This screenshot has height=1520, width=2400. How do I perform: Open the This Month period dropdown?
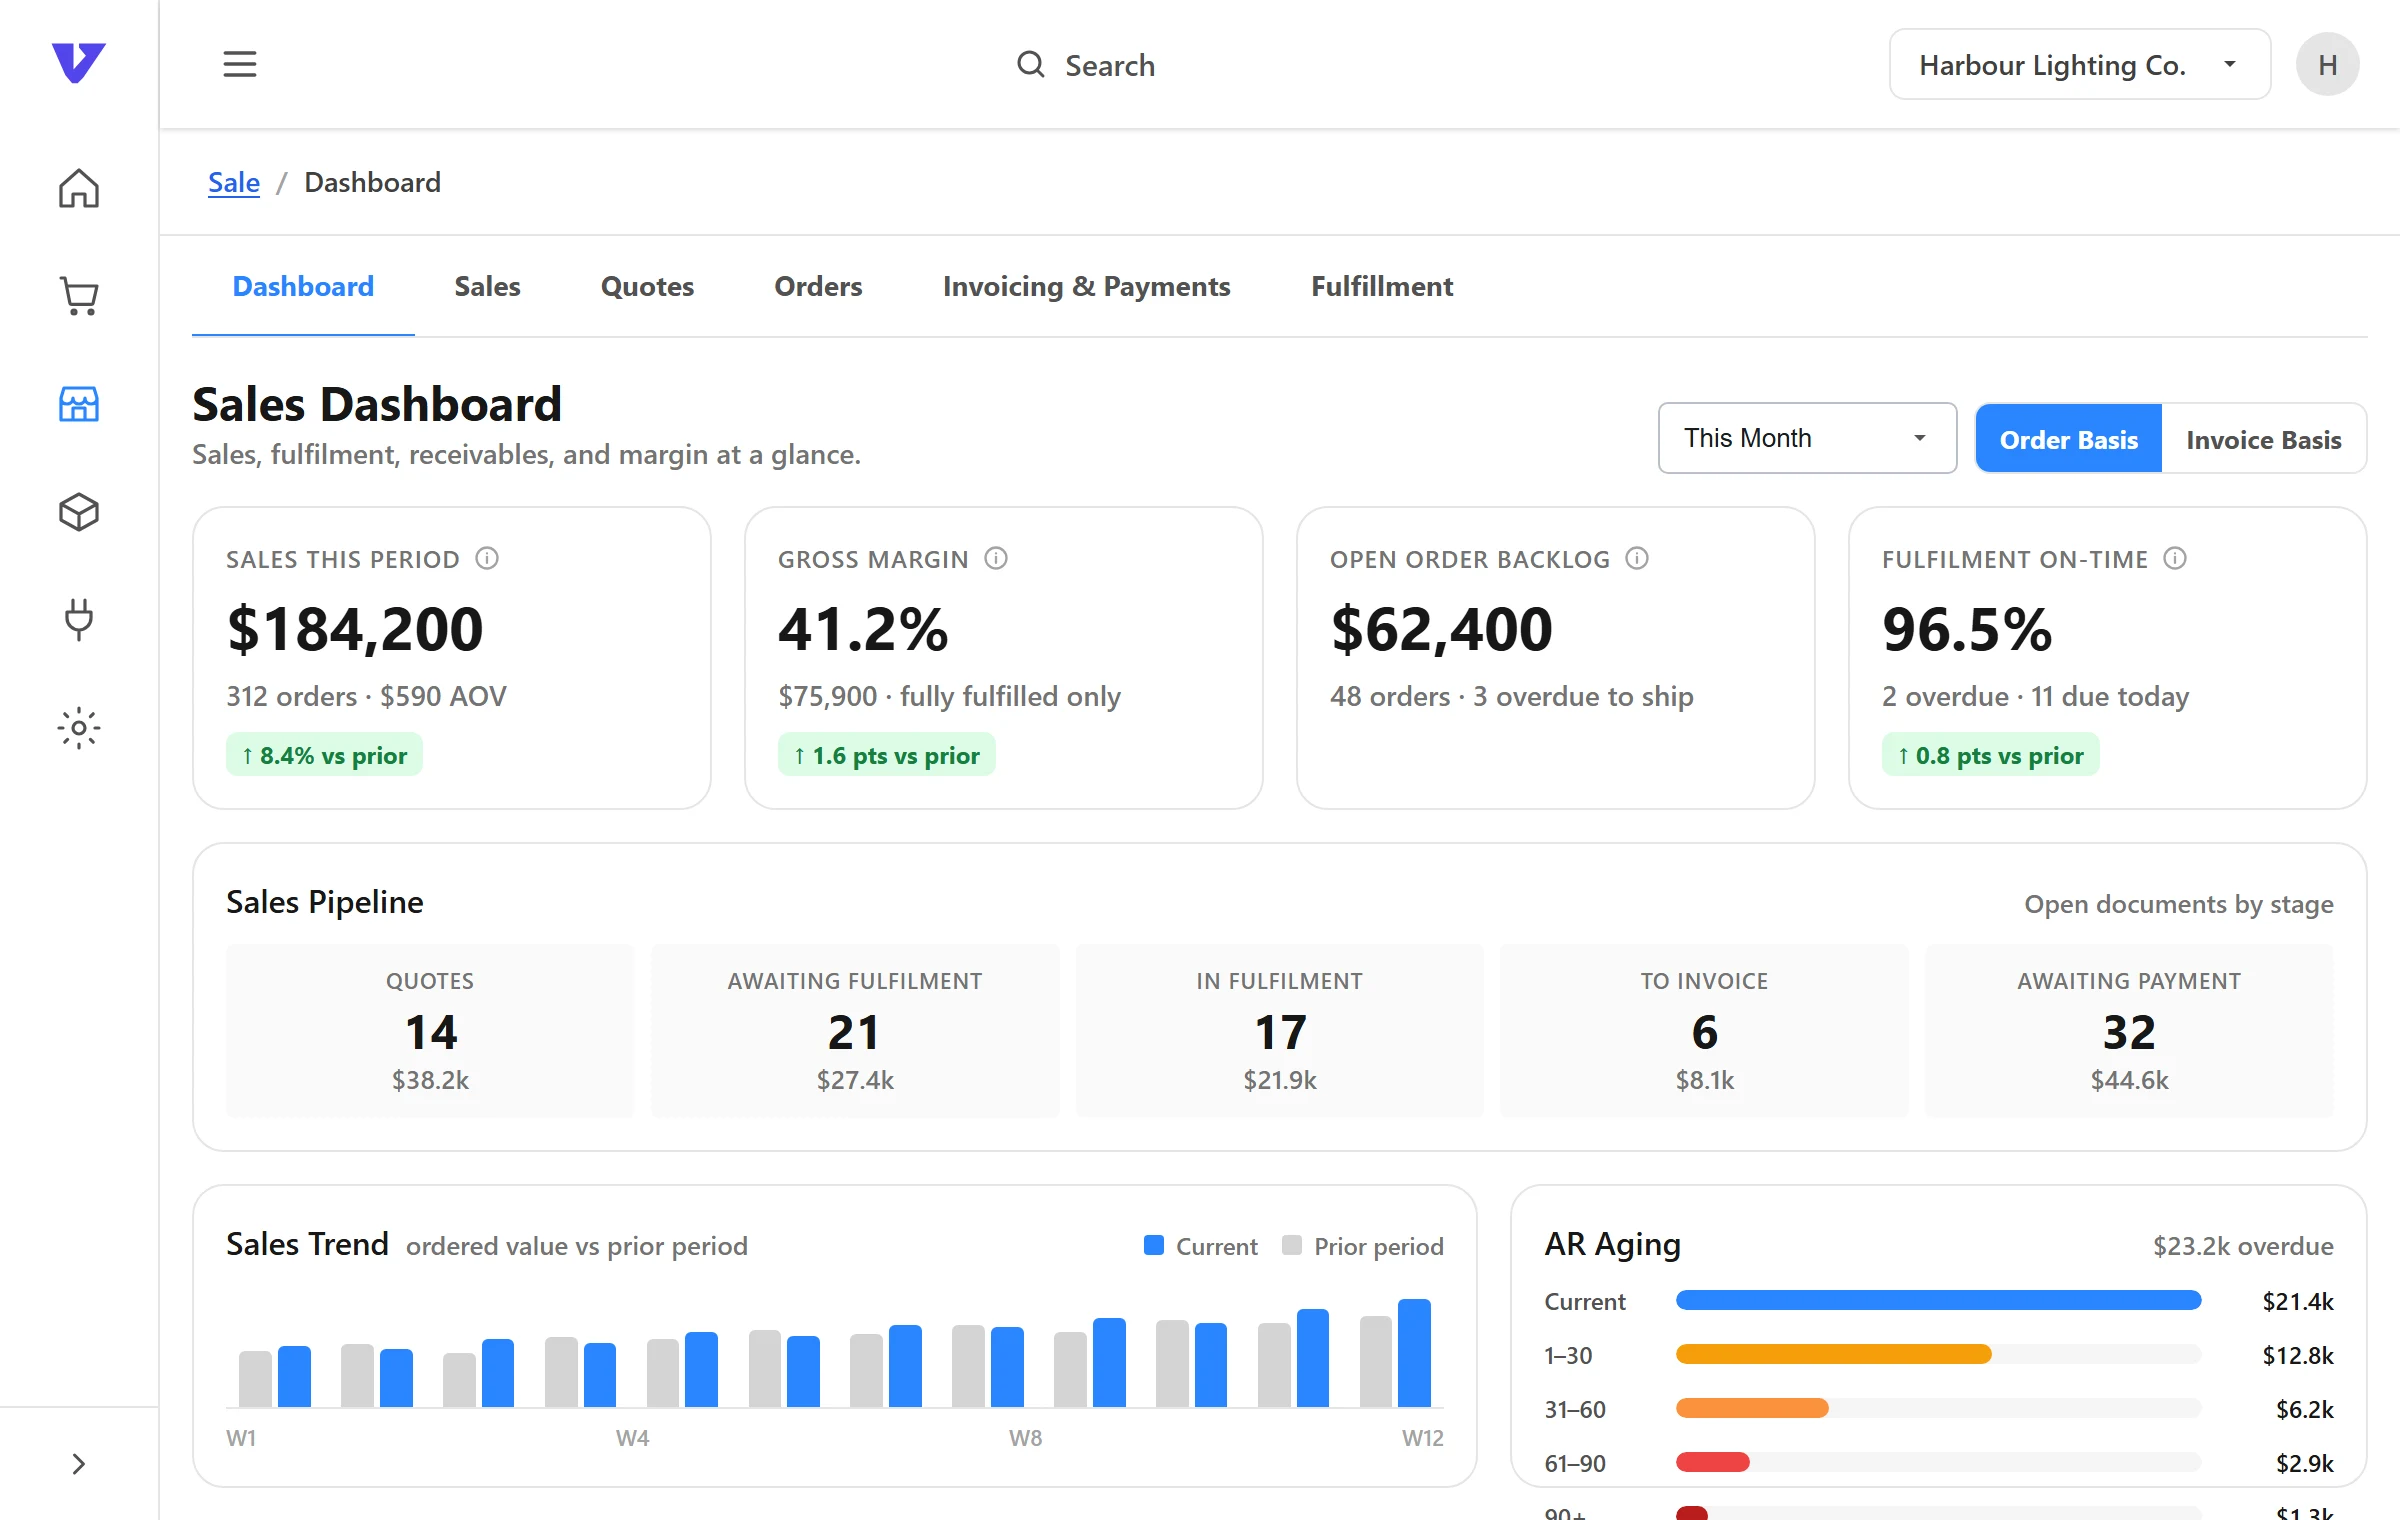point(1807,438)
